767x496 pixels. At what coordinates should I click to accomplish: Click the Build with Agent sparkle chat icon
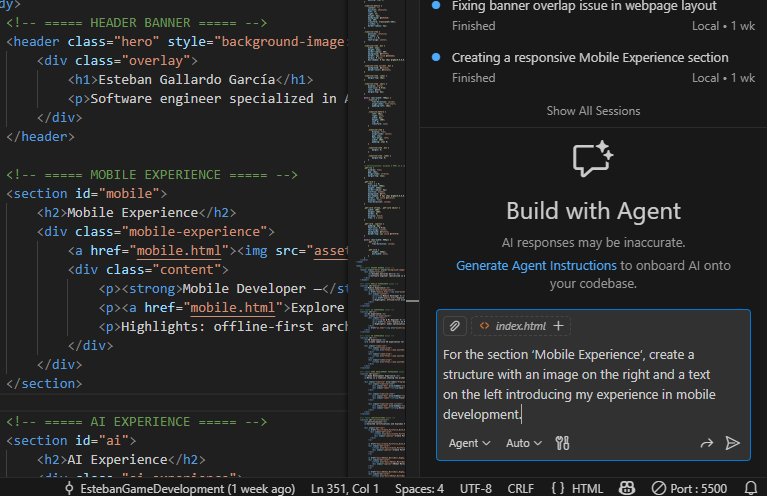click(x=592, y=160)
